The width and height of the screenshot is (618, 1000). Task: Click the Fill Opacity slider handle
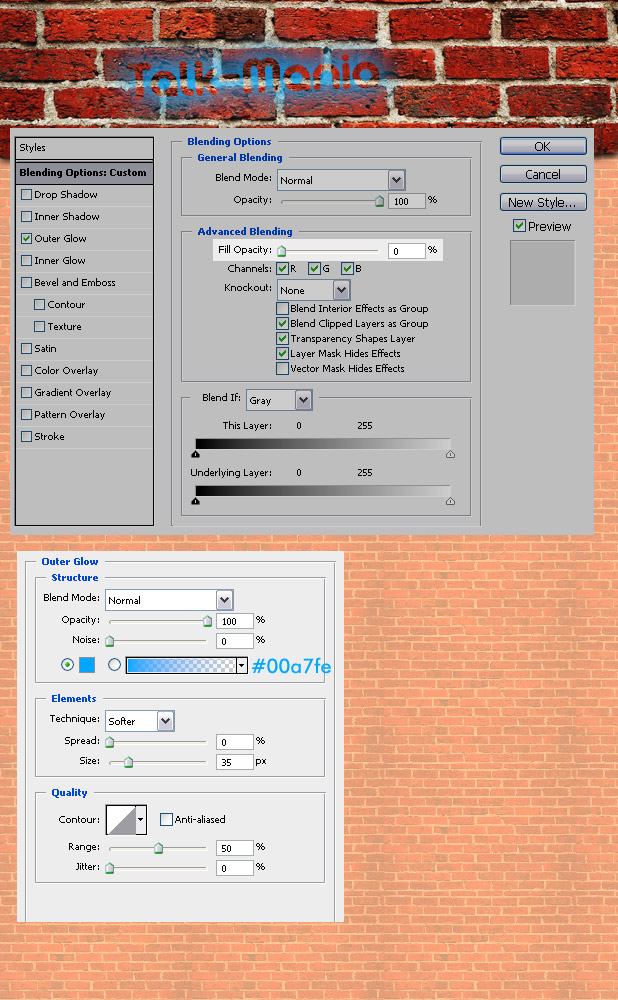tap(281, 251)
